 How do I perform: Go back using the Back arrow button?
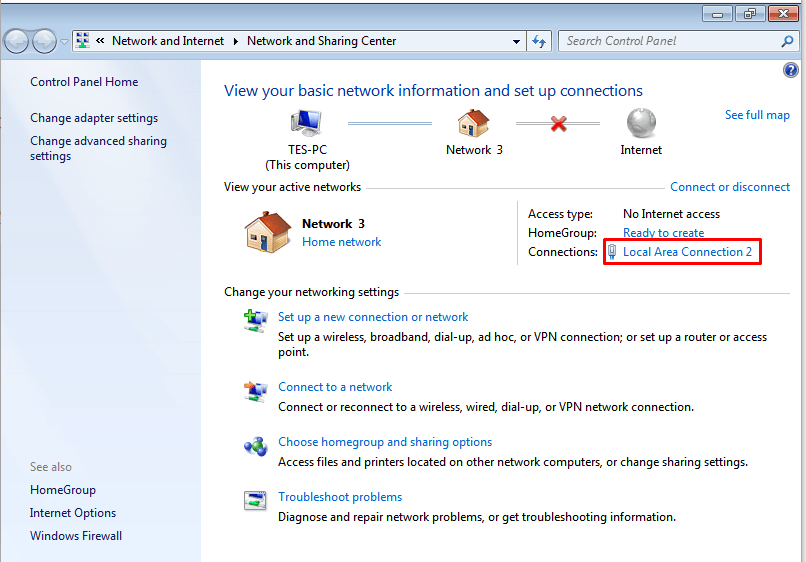18,41
